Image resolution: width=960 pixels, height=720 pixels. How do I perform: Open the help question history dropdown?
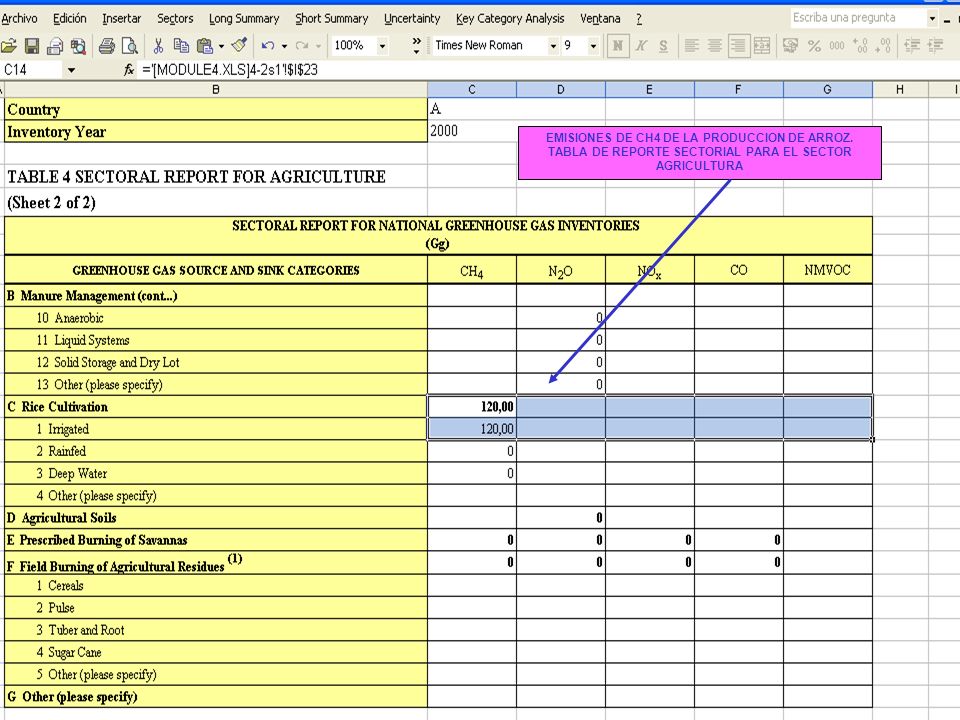click(932, 18)
